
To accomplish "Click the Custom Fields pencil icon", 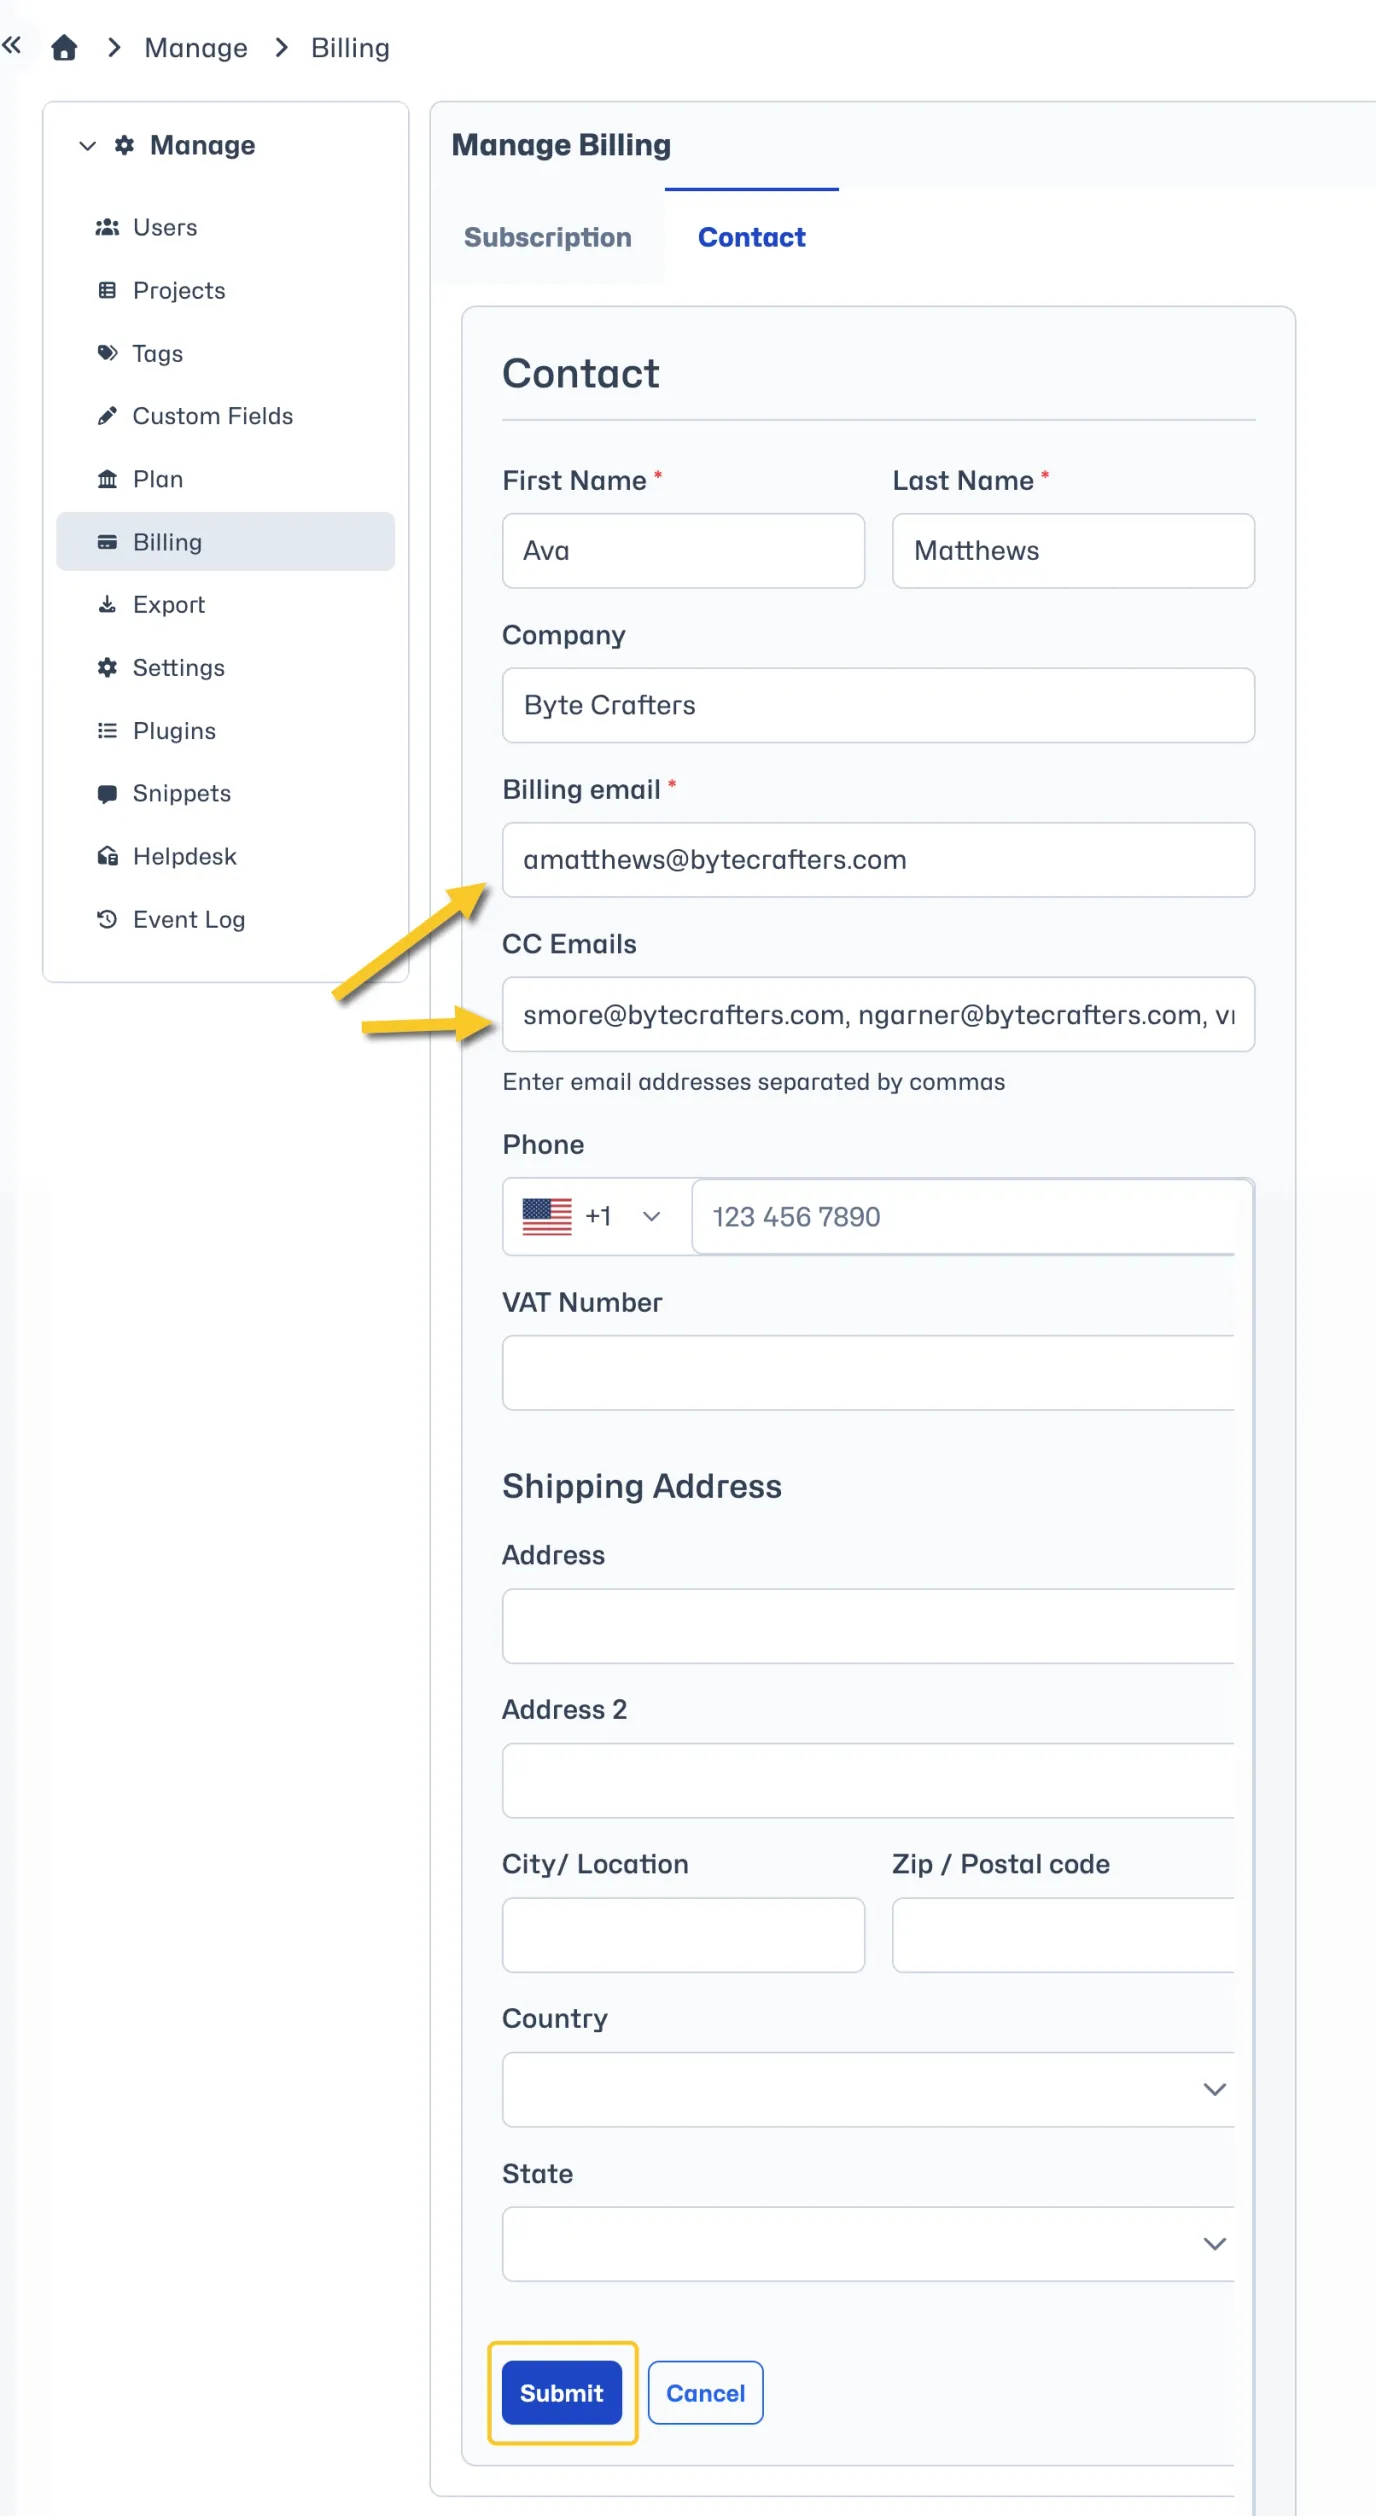I will (107, 416).
